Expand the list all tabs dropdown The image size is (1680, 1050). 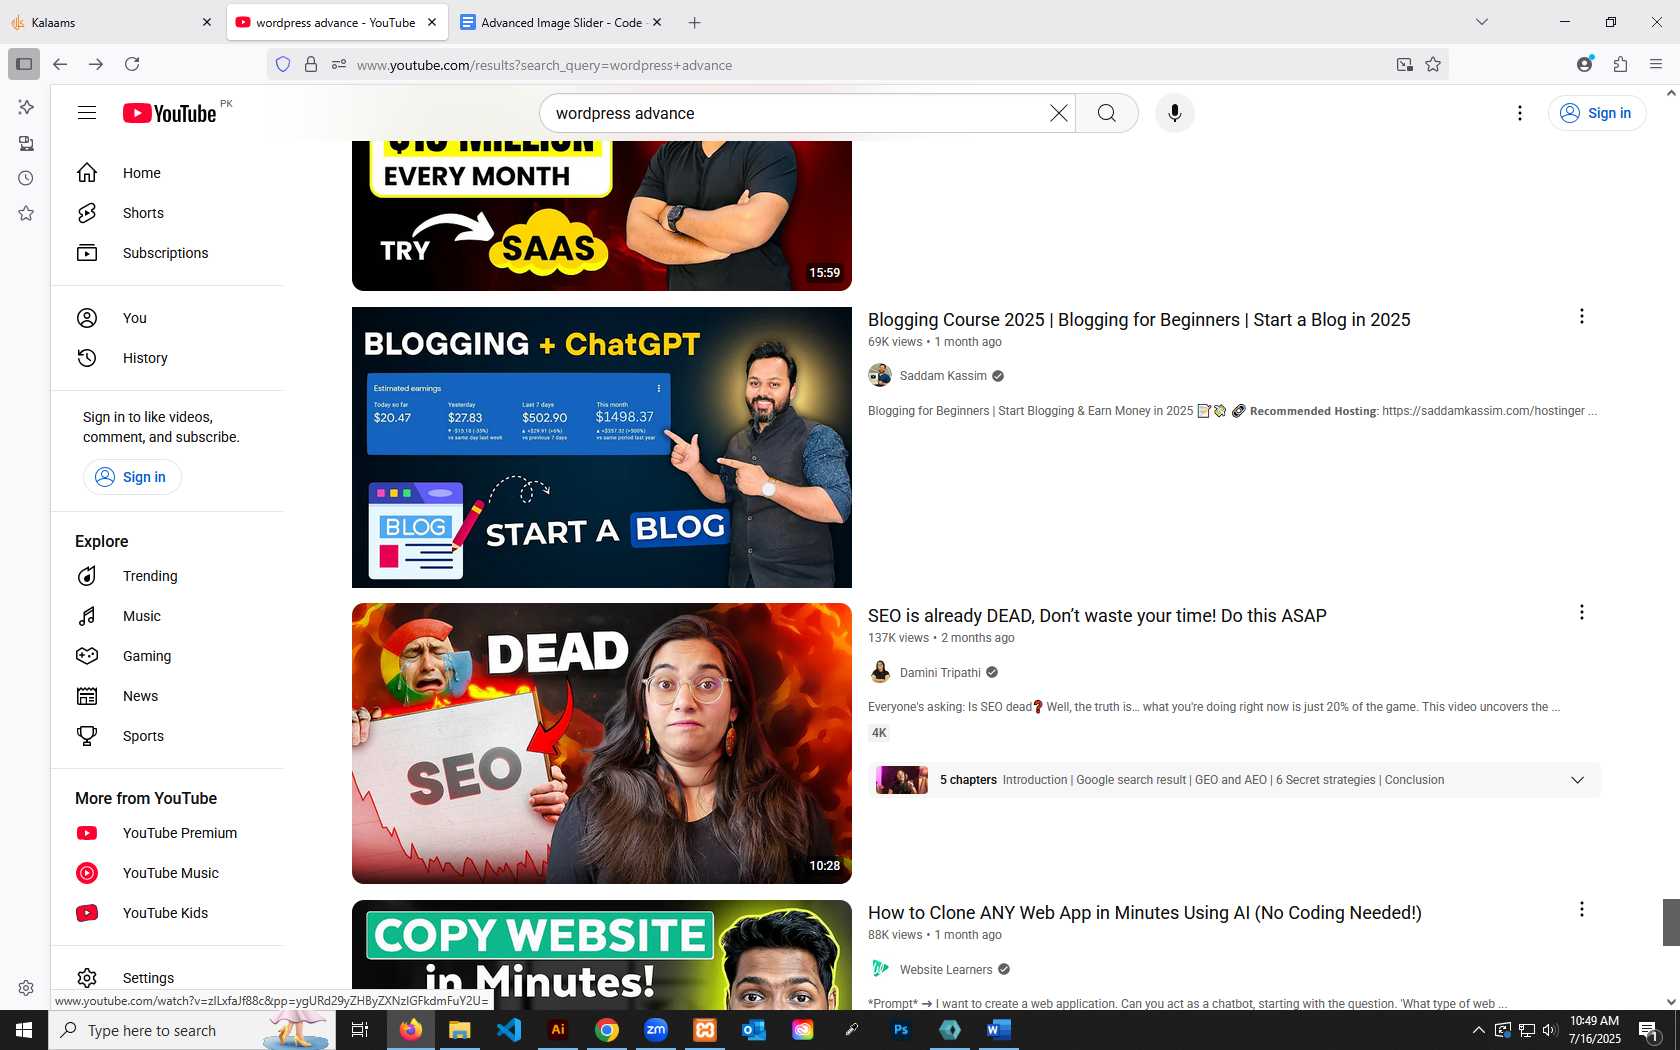click(1482, 22)
